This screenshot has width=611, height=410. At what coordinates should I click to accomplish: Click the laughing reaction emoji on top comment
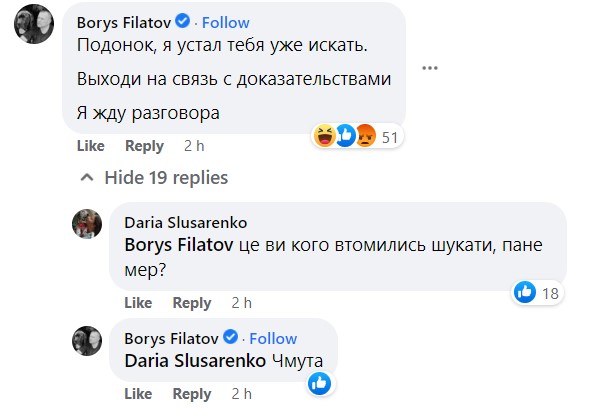point(326,137)
